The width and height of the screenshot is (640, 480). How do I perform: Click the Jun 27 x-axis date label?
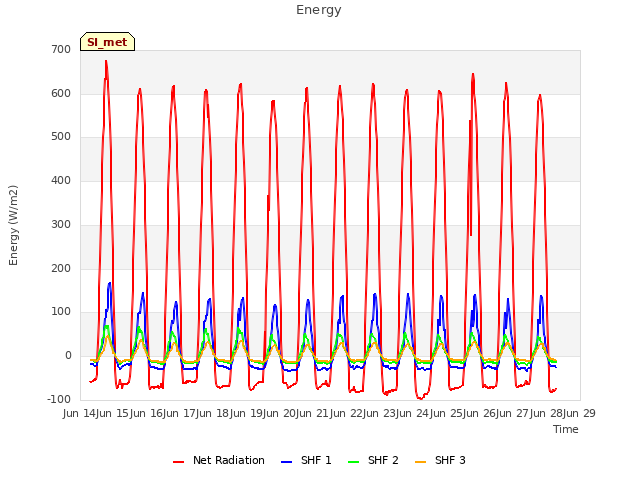pos(514,413)
